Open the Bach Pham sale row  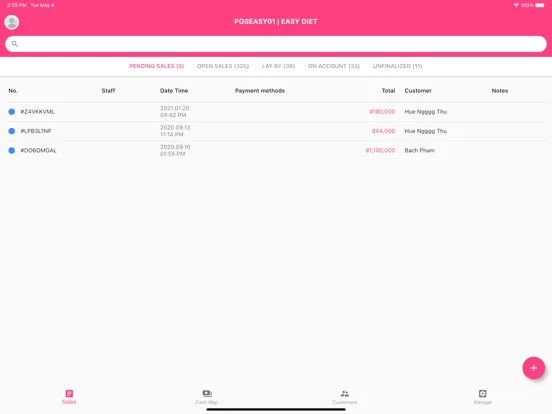[x=276, y=150]
